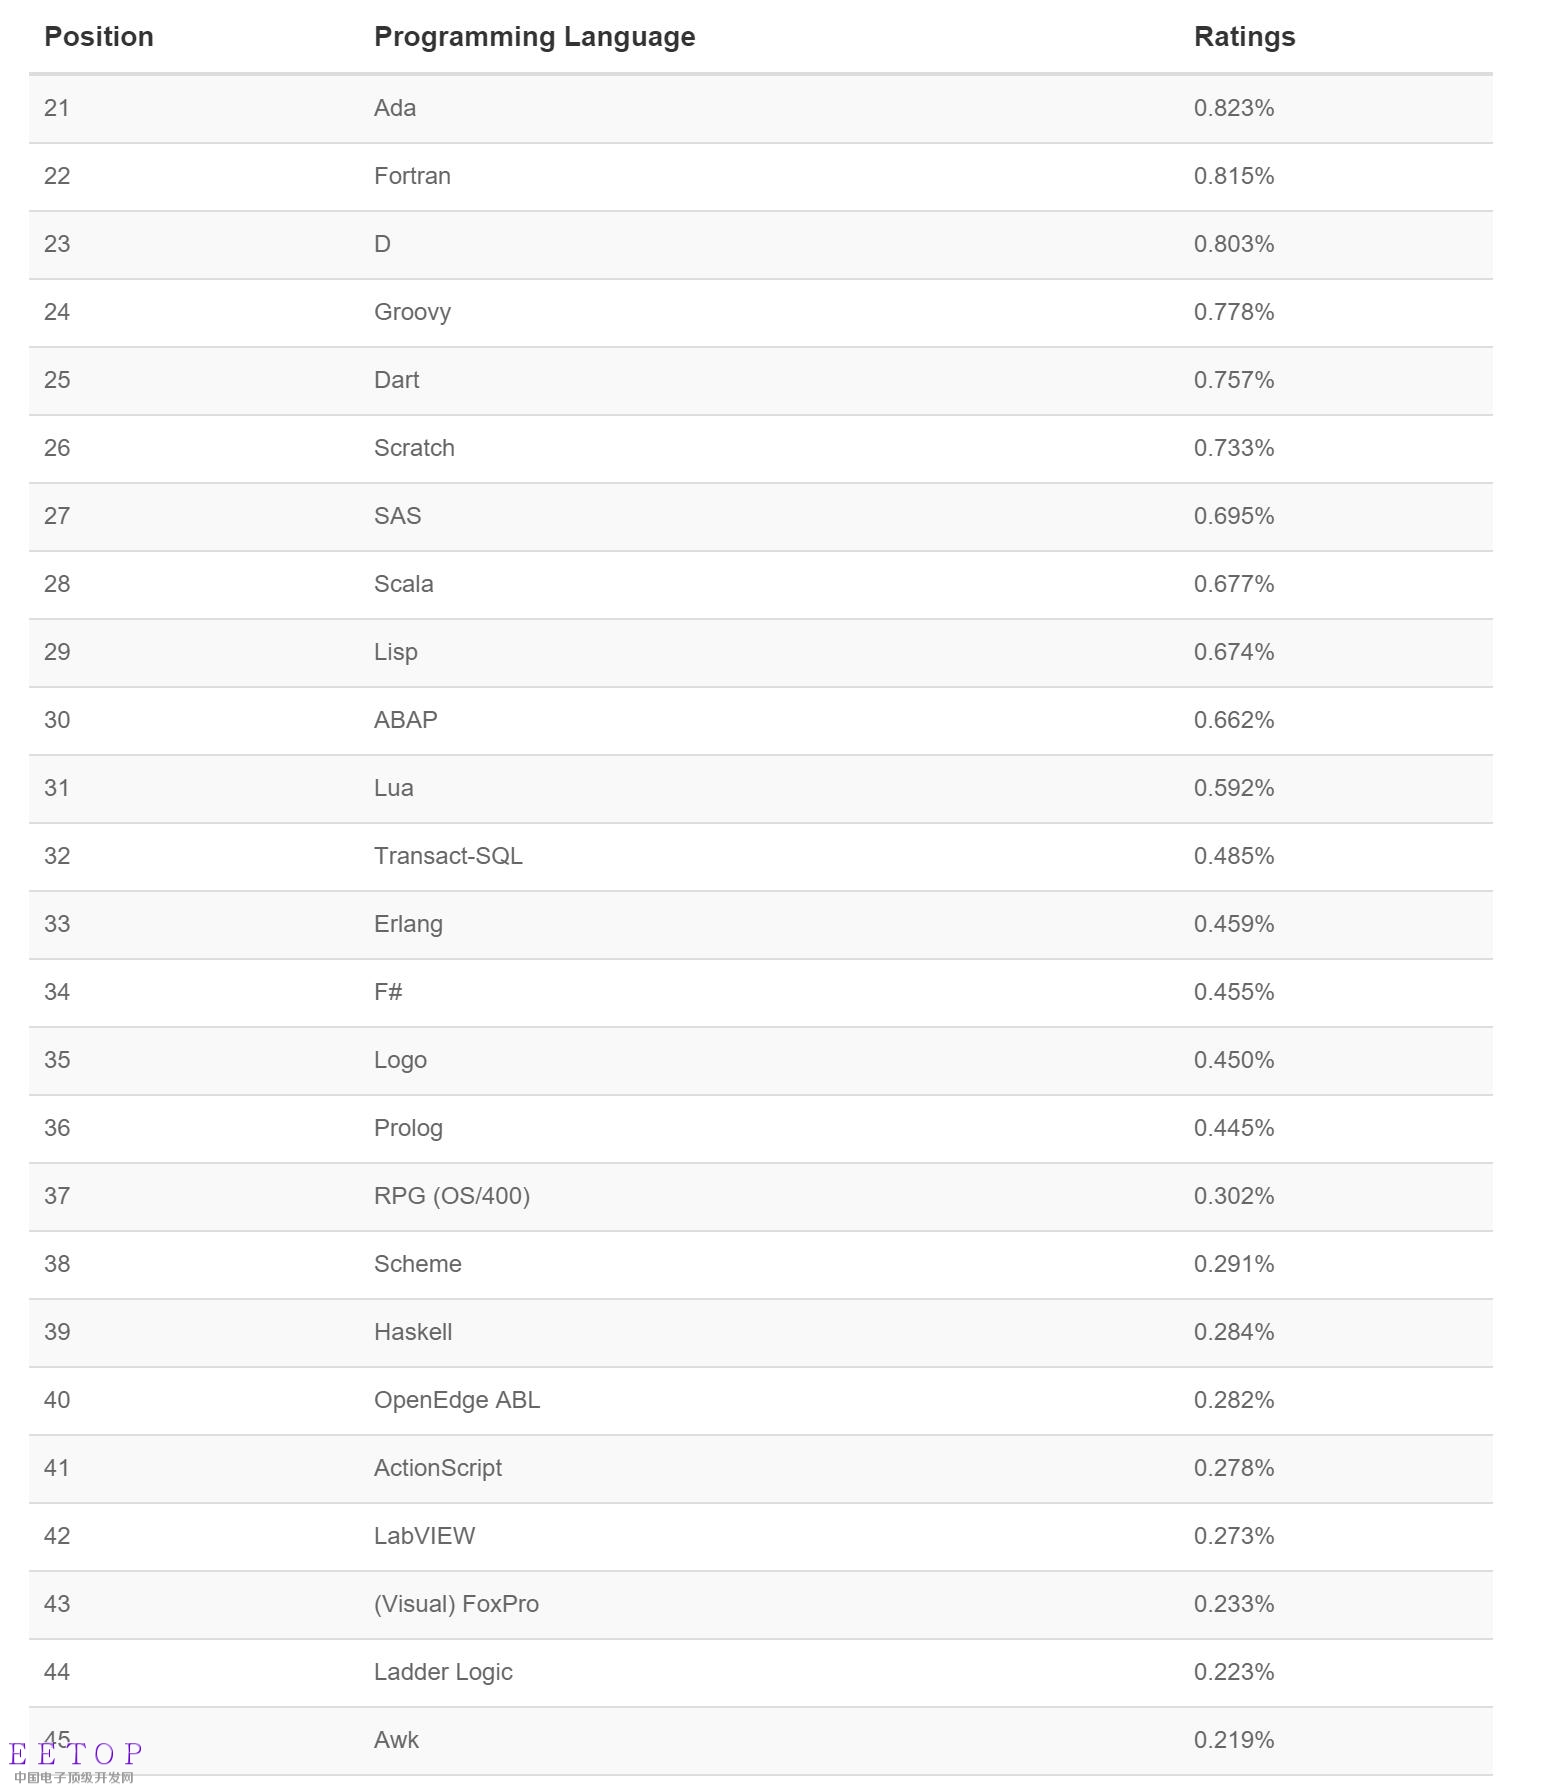This screenshot has height=1790, width=1545.
Task: Select the Haskell language cell
Action: pyautogui.click(x=413, y=1332)
